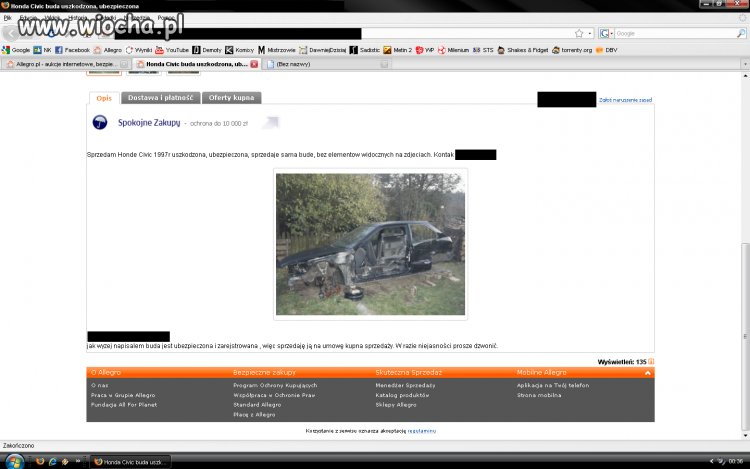Open the Menedżer Sprzedaży link
Image resolution: width=750 pixels, height=469 pixels.
pos(405,385)
